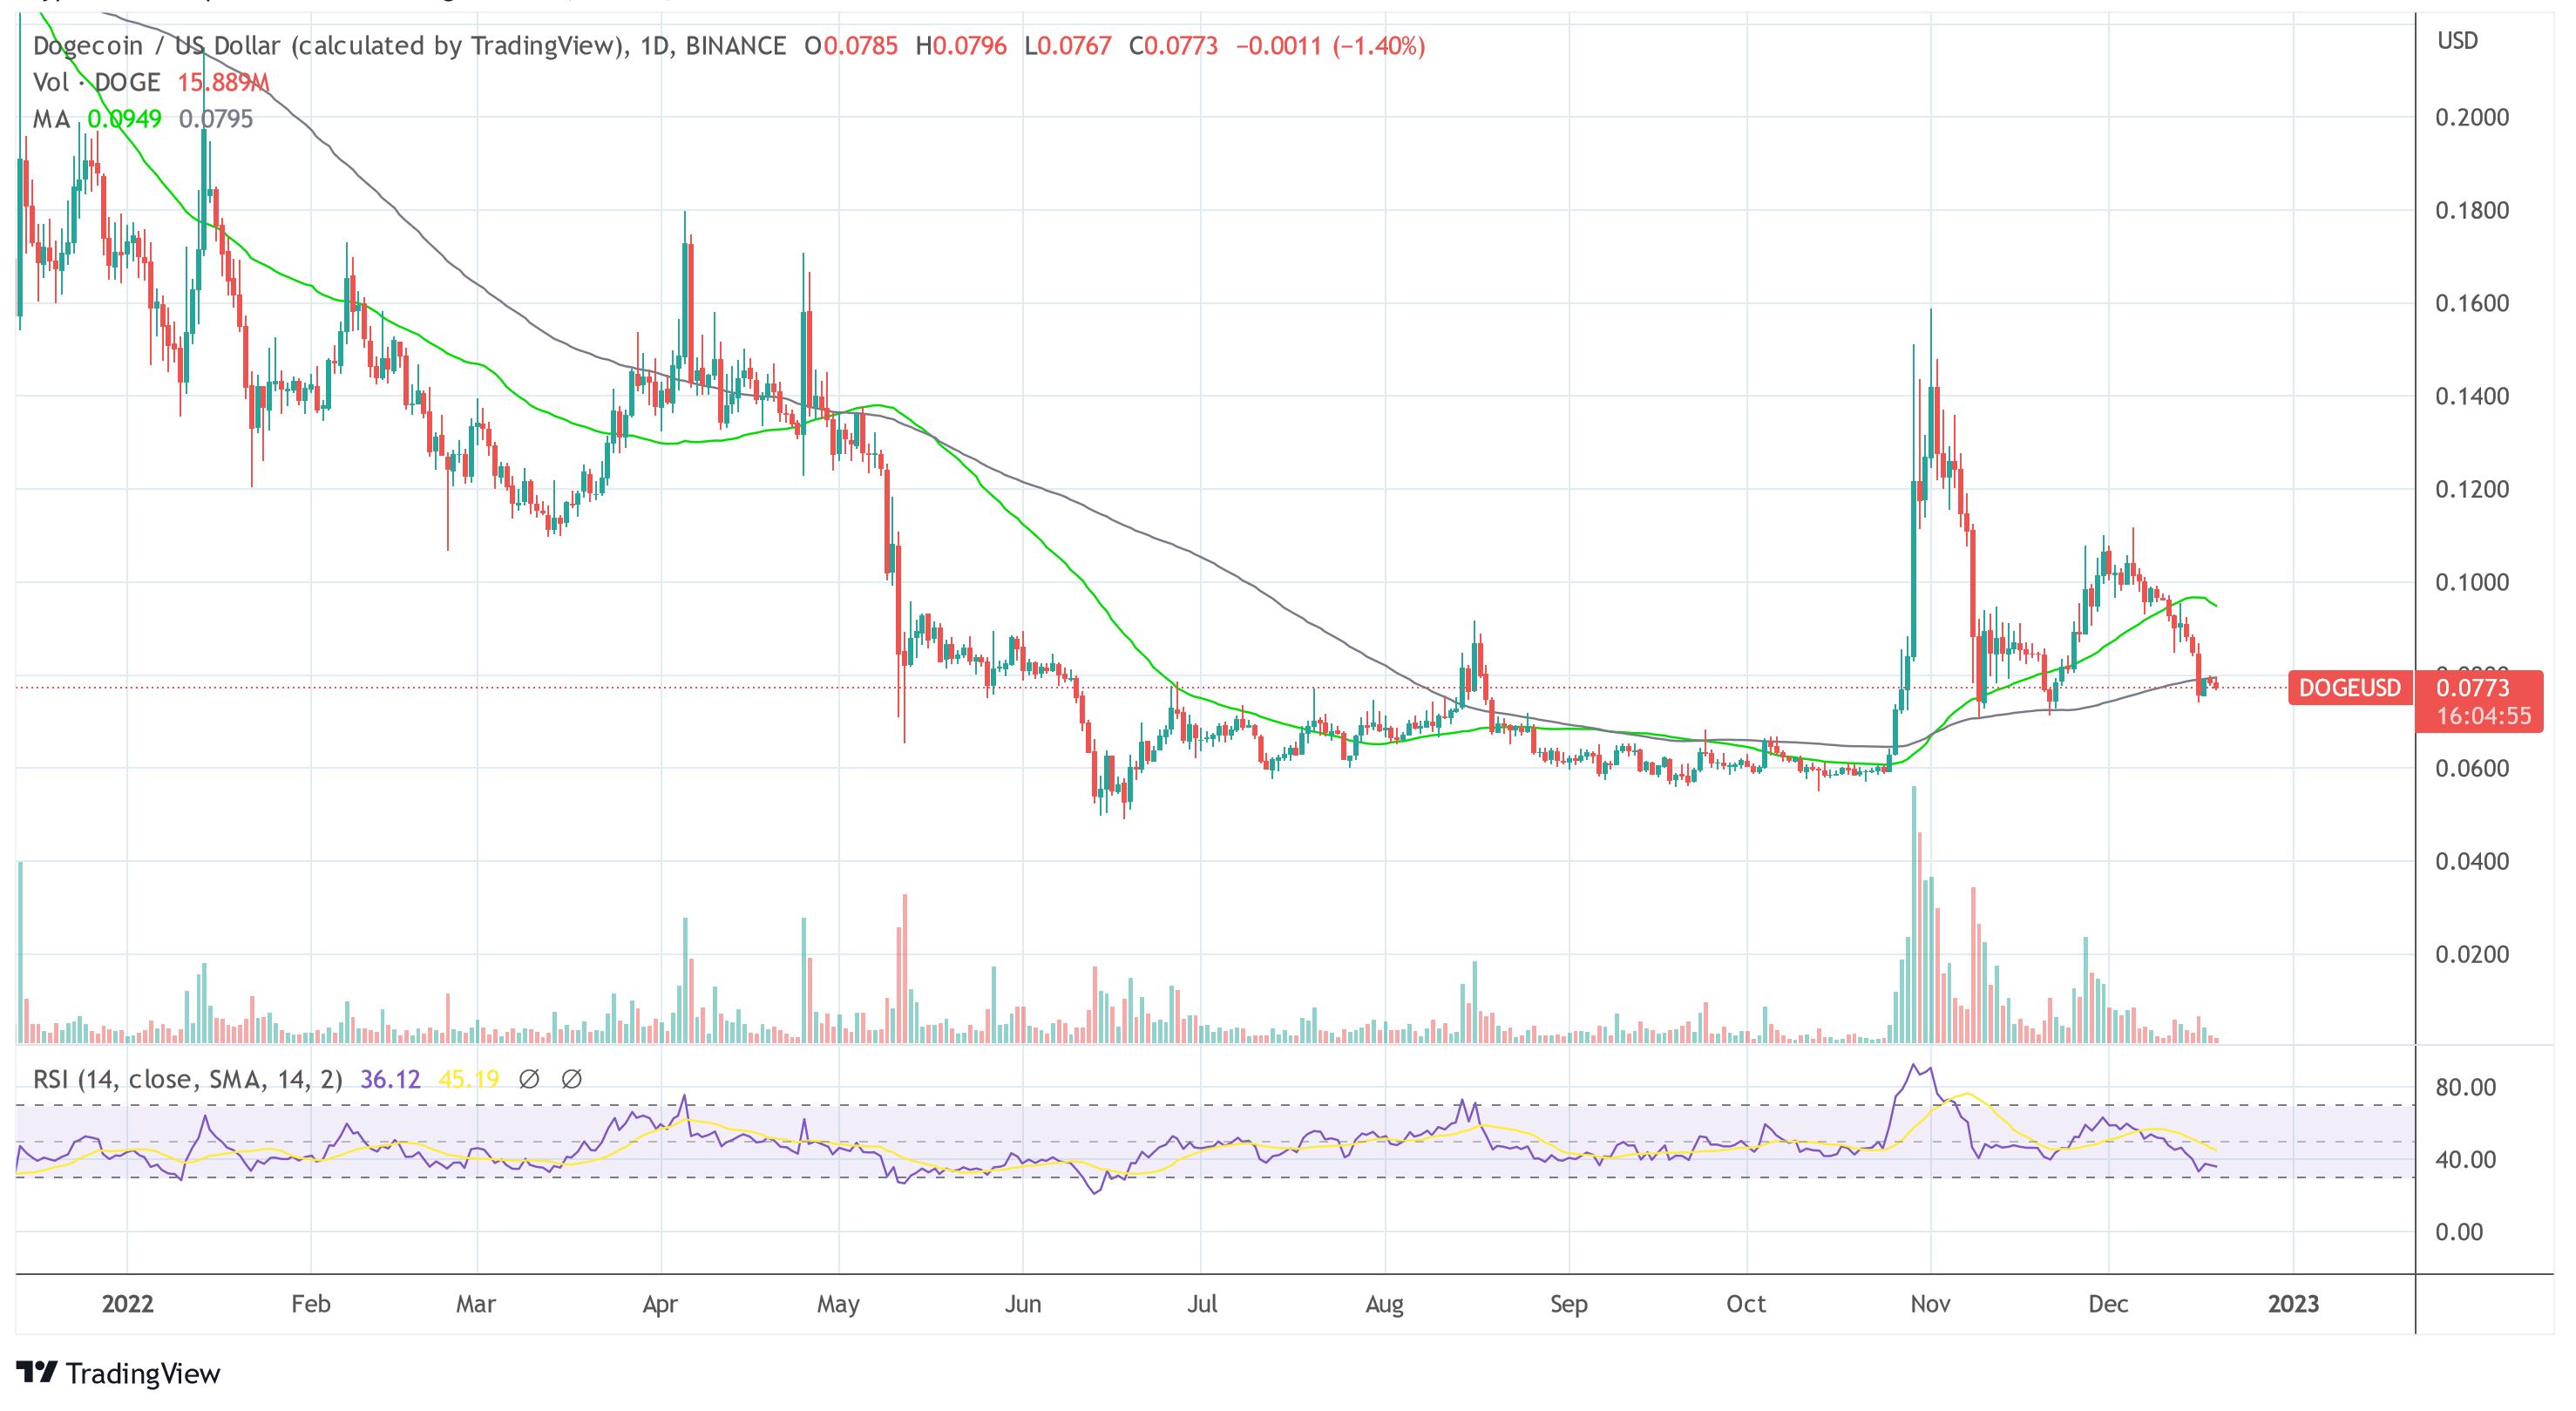Click the Oct label on time axis
The image size is (2576, 1411).
pos(1746,1304)
